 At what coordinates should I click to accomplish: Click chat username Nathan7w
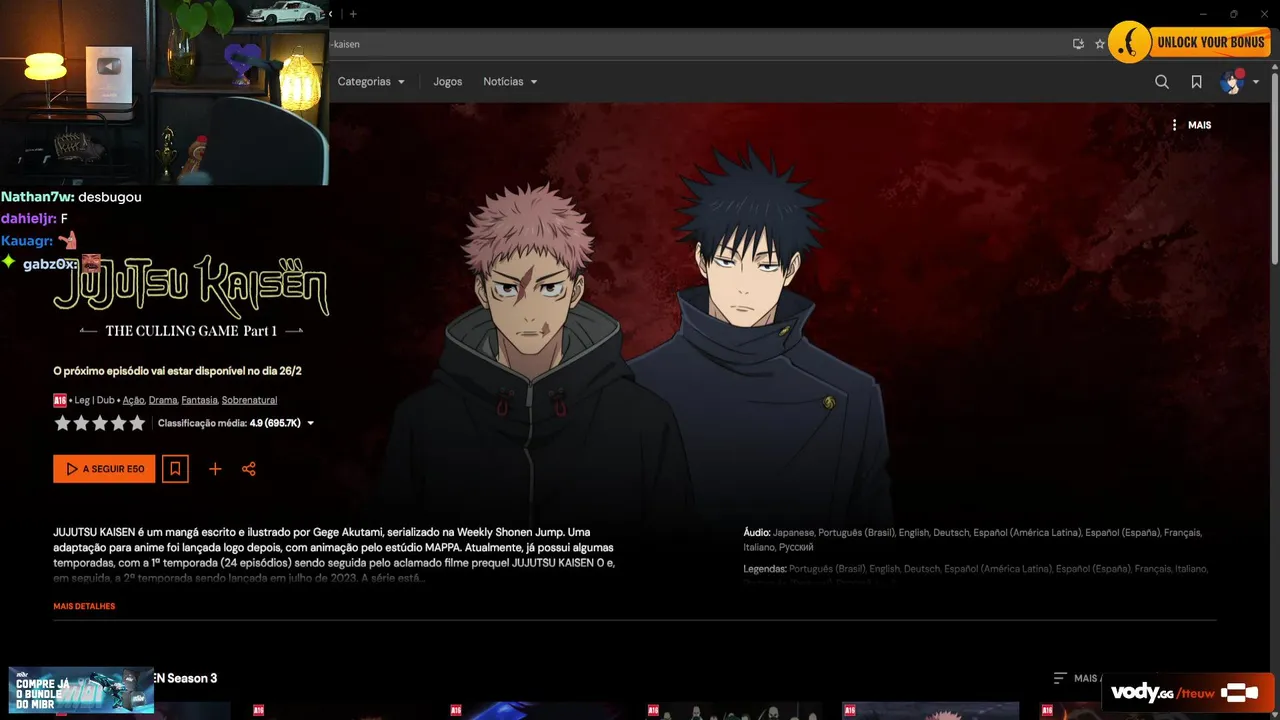(x=38, y=197)
